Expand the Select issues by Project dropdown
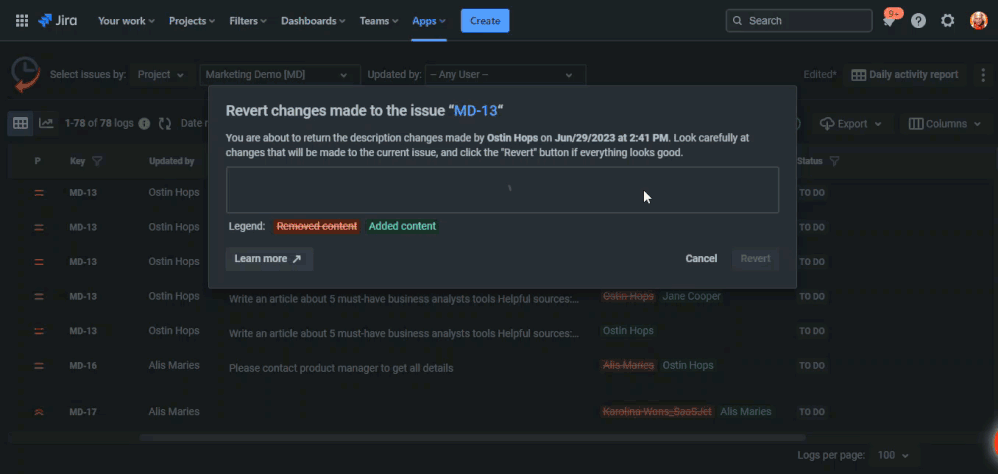998x474 pixels. pyautogui.click(x=161, y=74)
